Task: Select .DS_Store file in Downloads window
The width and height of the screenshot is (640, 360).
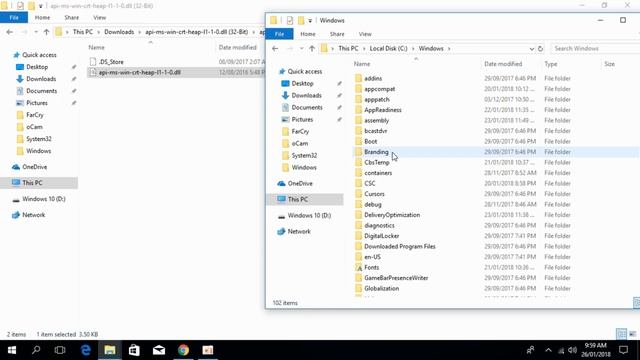Action: 111,62
